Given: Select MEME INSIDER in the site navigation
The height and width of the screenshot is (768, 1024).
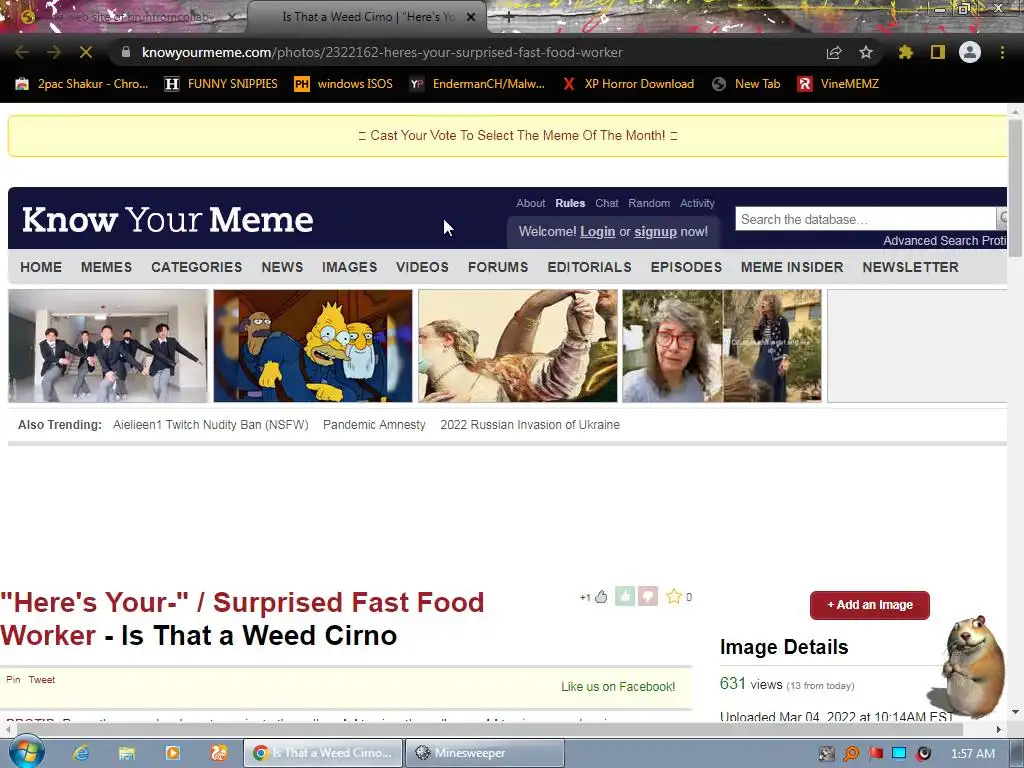Looking at the screenshot, I should tap(792, 267).
